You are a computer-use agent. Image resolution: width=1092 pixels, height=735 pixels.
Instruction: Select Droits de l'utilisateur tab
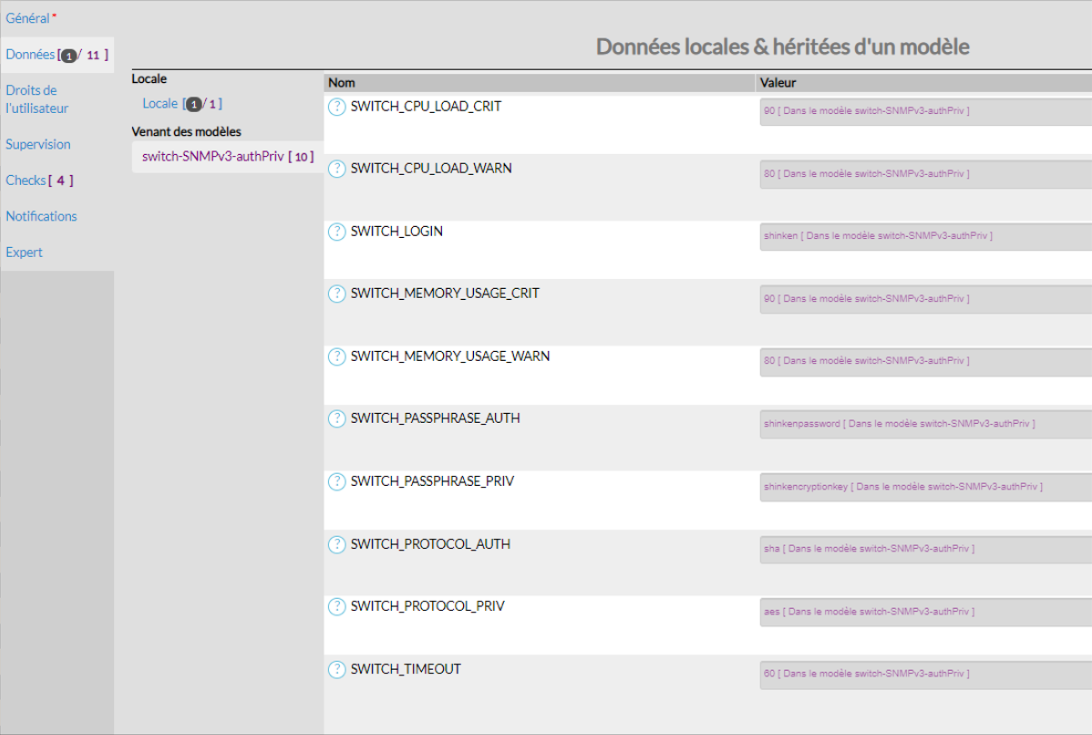pos(37,99)
